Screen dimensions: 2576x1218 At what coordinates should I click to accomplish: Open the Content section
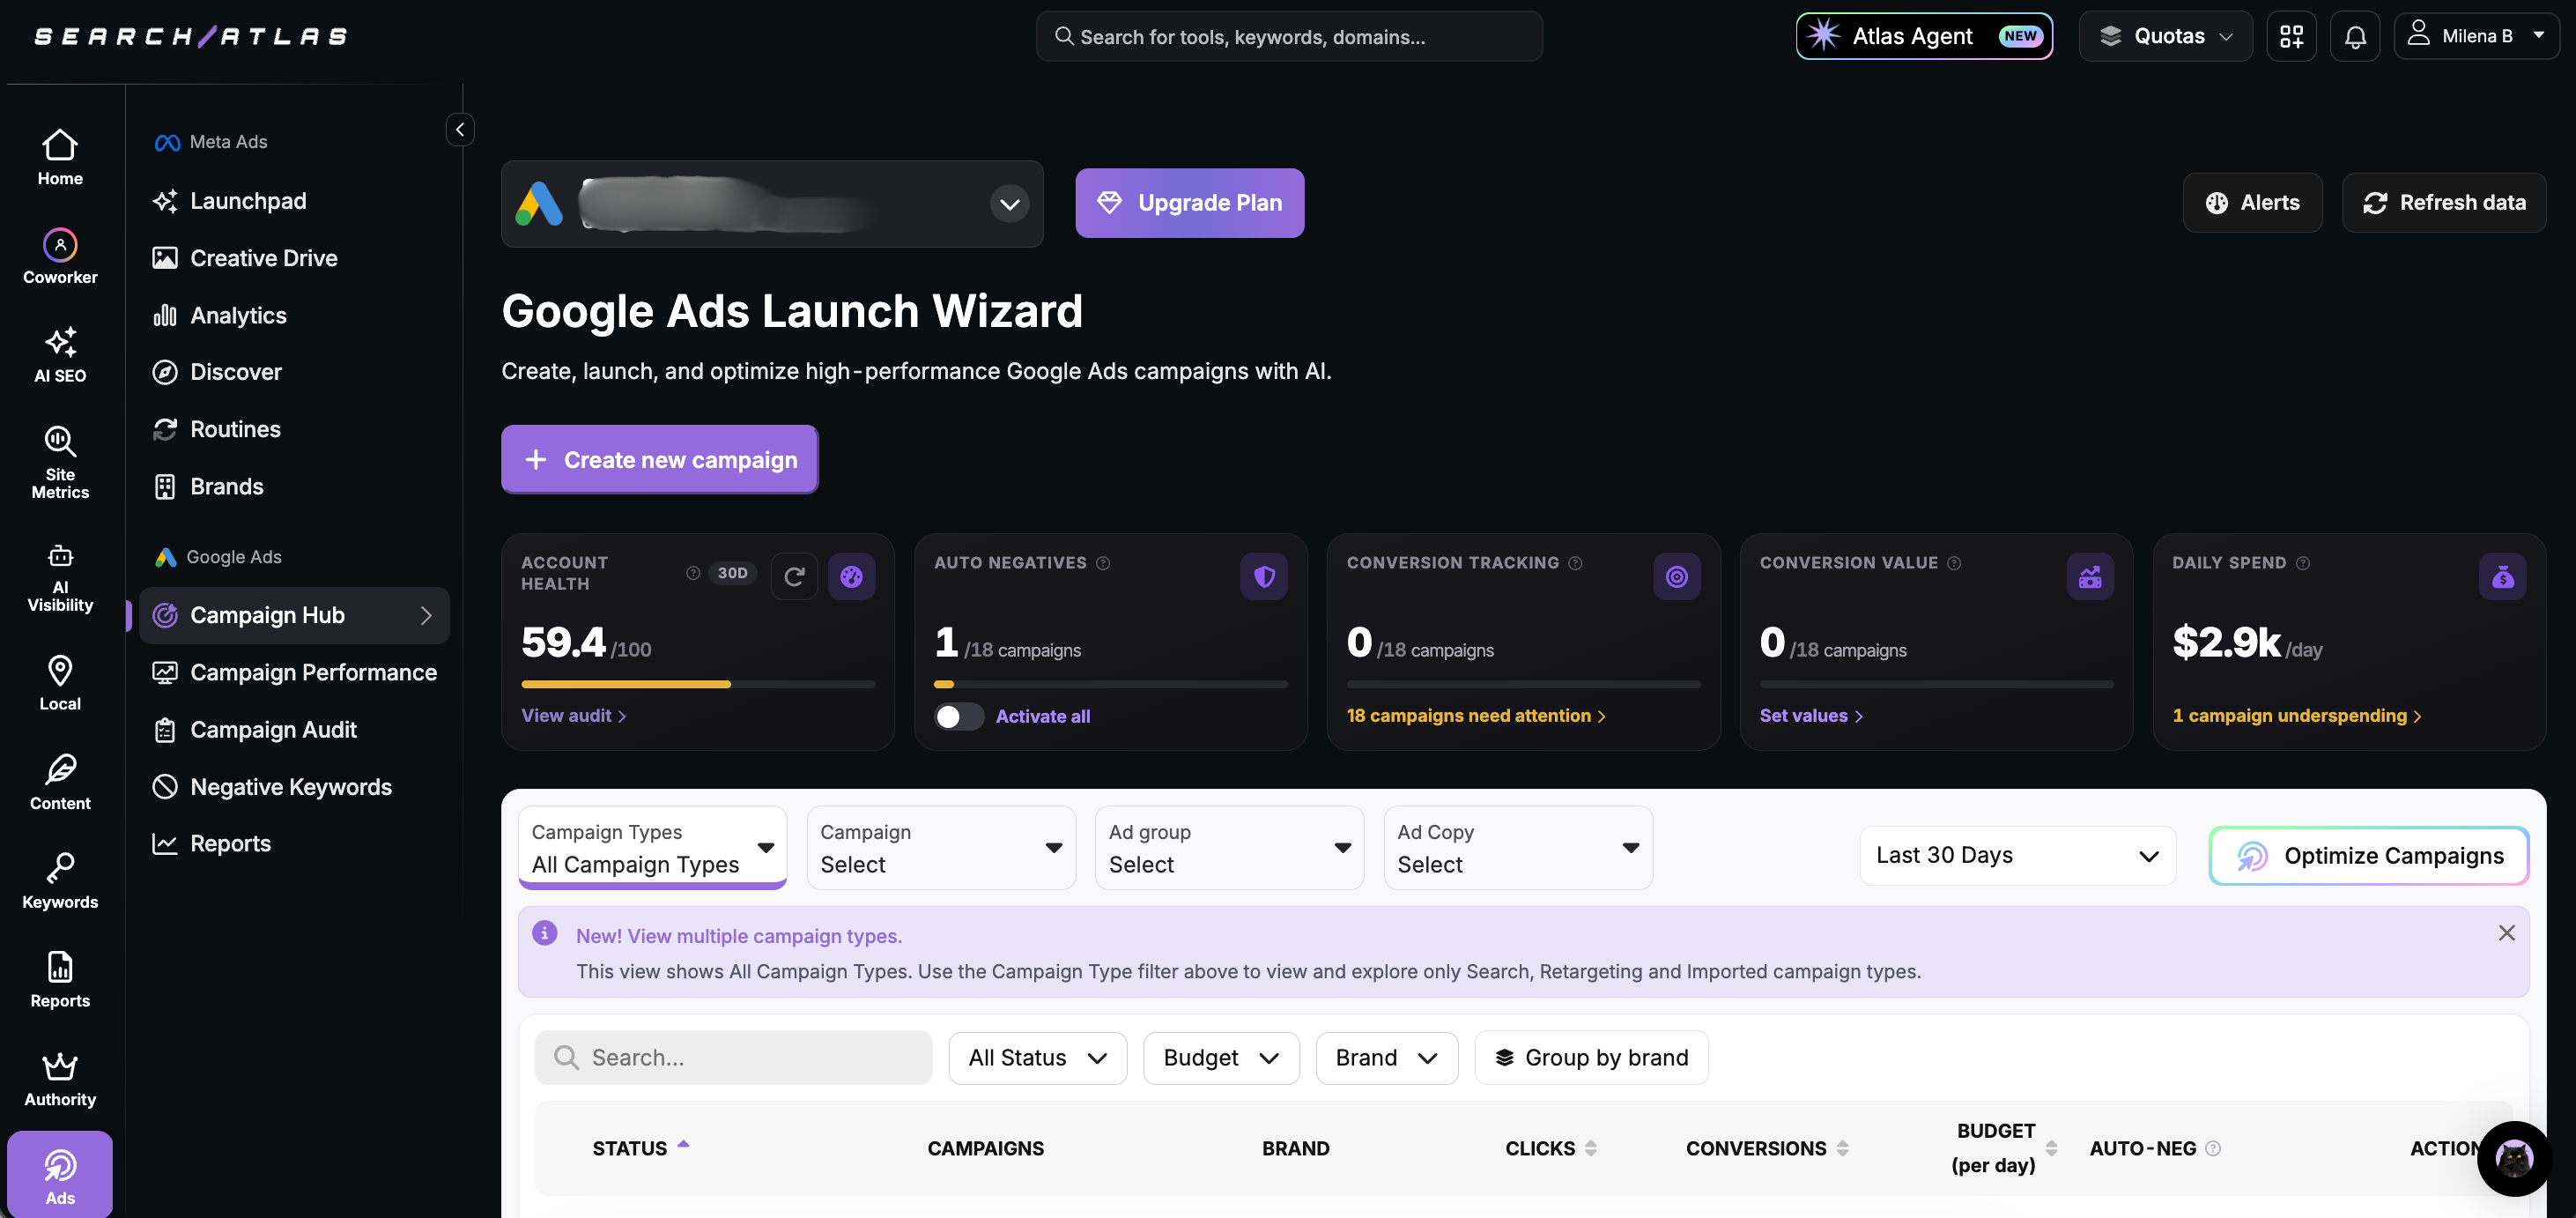(60, 782)
